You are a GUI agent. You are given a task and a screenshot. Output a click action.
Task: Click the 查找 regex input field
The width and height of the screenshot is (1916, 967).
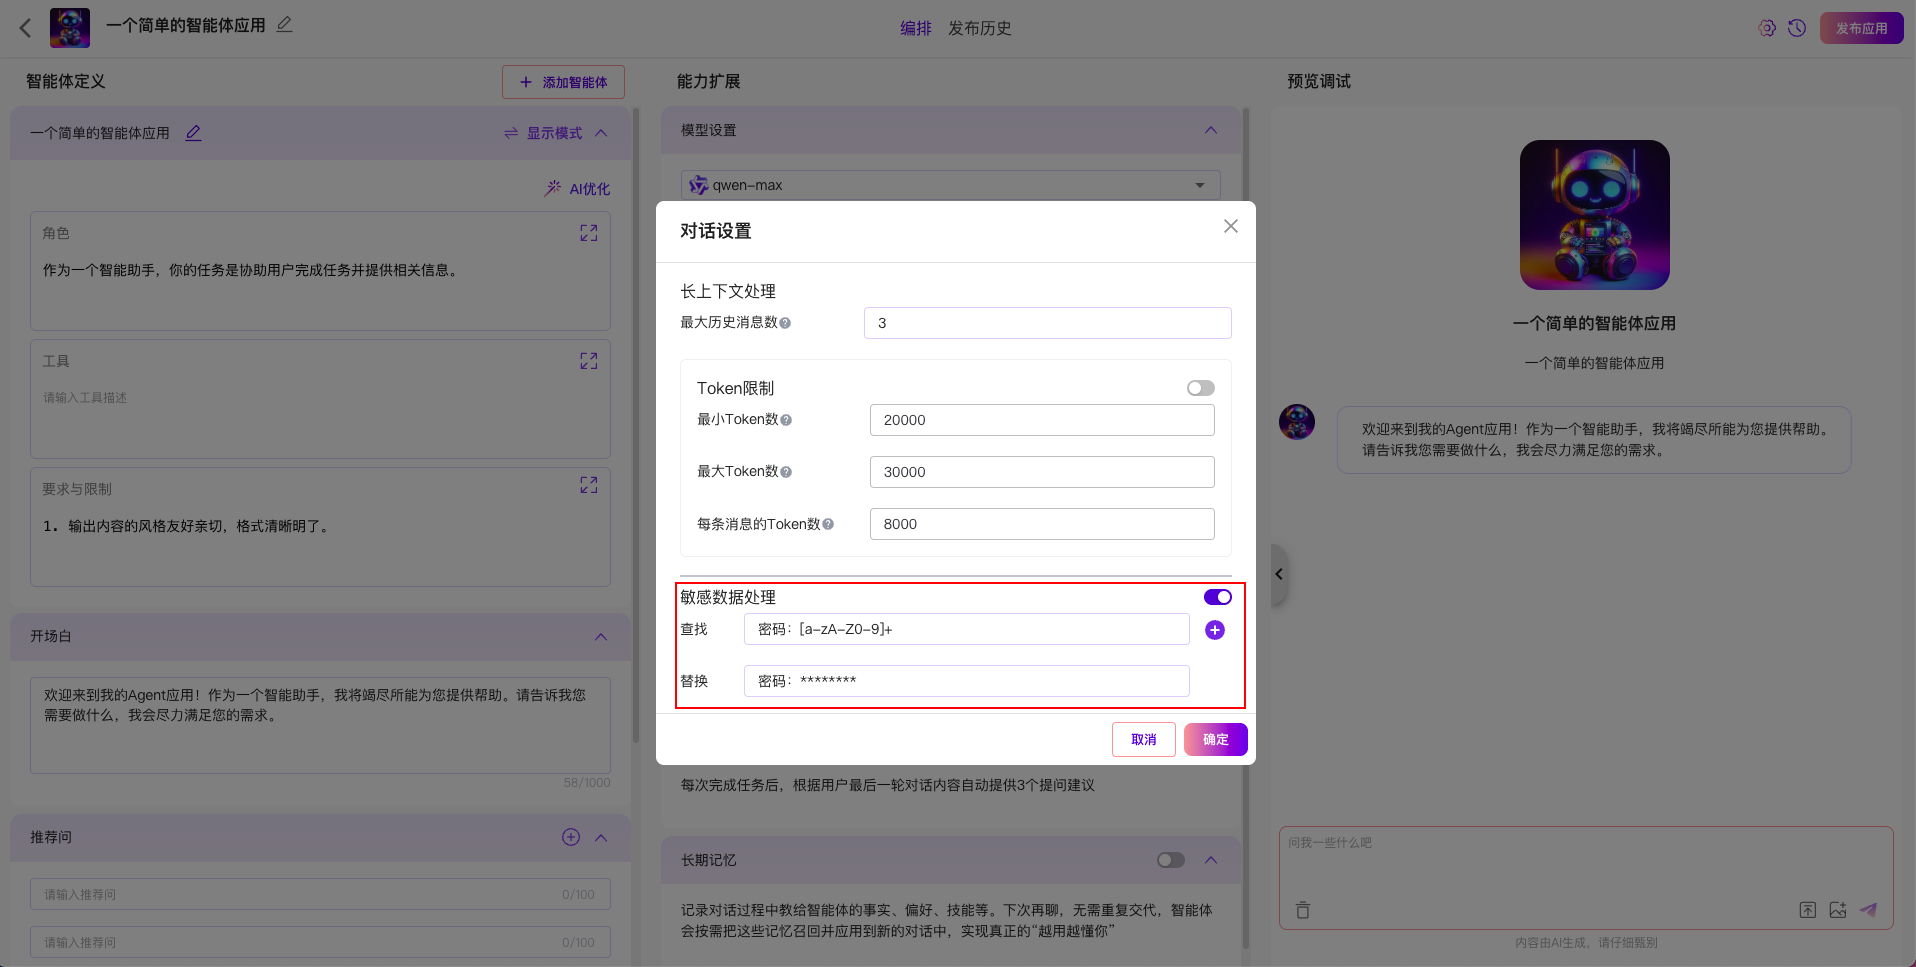pyautogui.click(x=966, y=629)
